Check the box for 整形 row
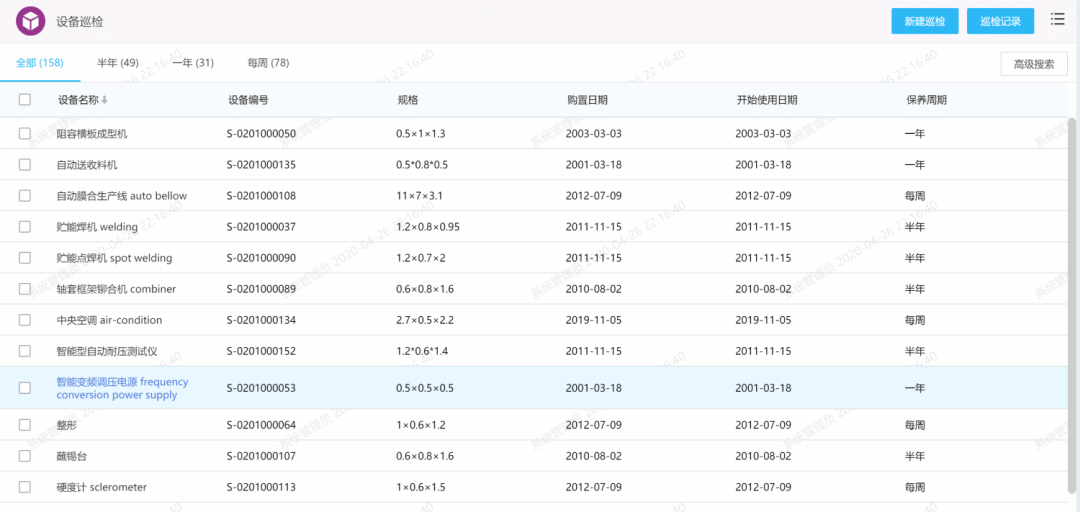The image size is (1080, 512). coord(25,425)
